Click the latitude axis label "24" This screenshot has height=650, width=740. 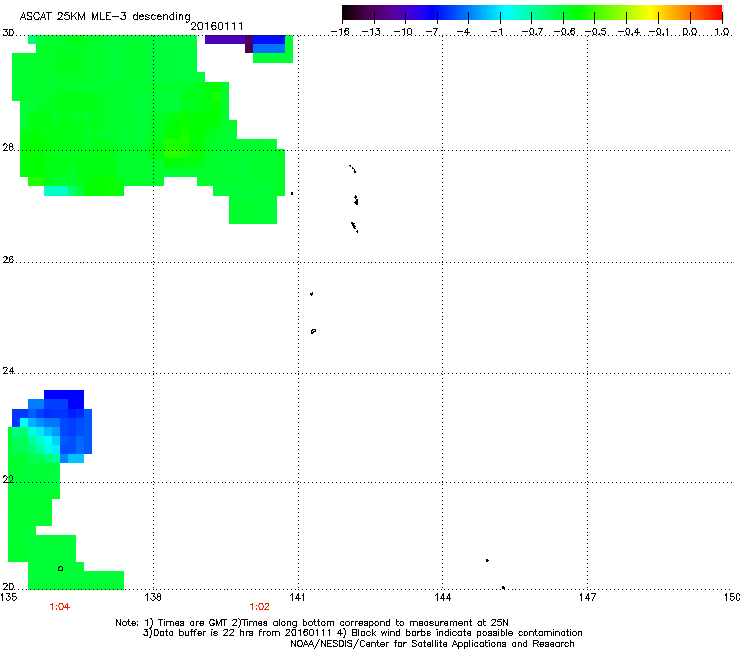click(x=8, y=371)
